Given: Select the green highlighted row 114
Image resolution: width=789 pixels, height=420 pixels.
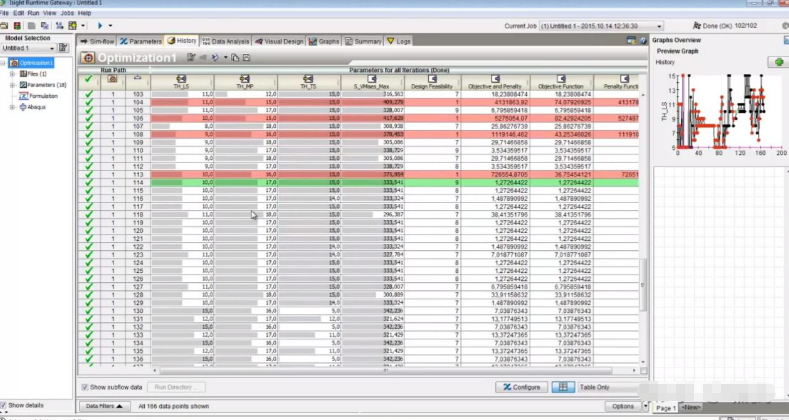Looking at the screenshot, I should click(x=300, y=183).
